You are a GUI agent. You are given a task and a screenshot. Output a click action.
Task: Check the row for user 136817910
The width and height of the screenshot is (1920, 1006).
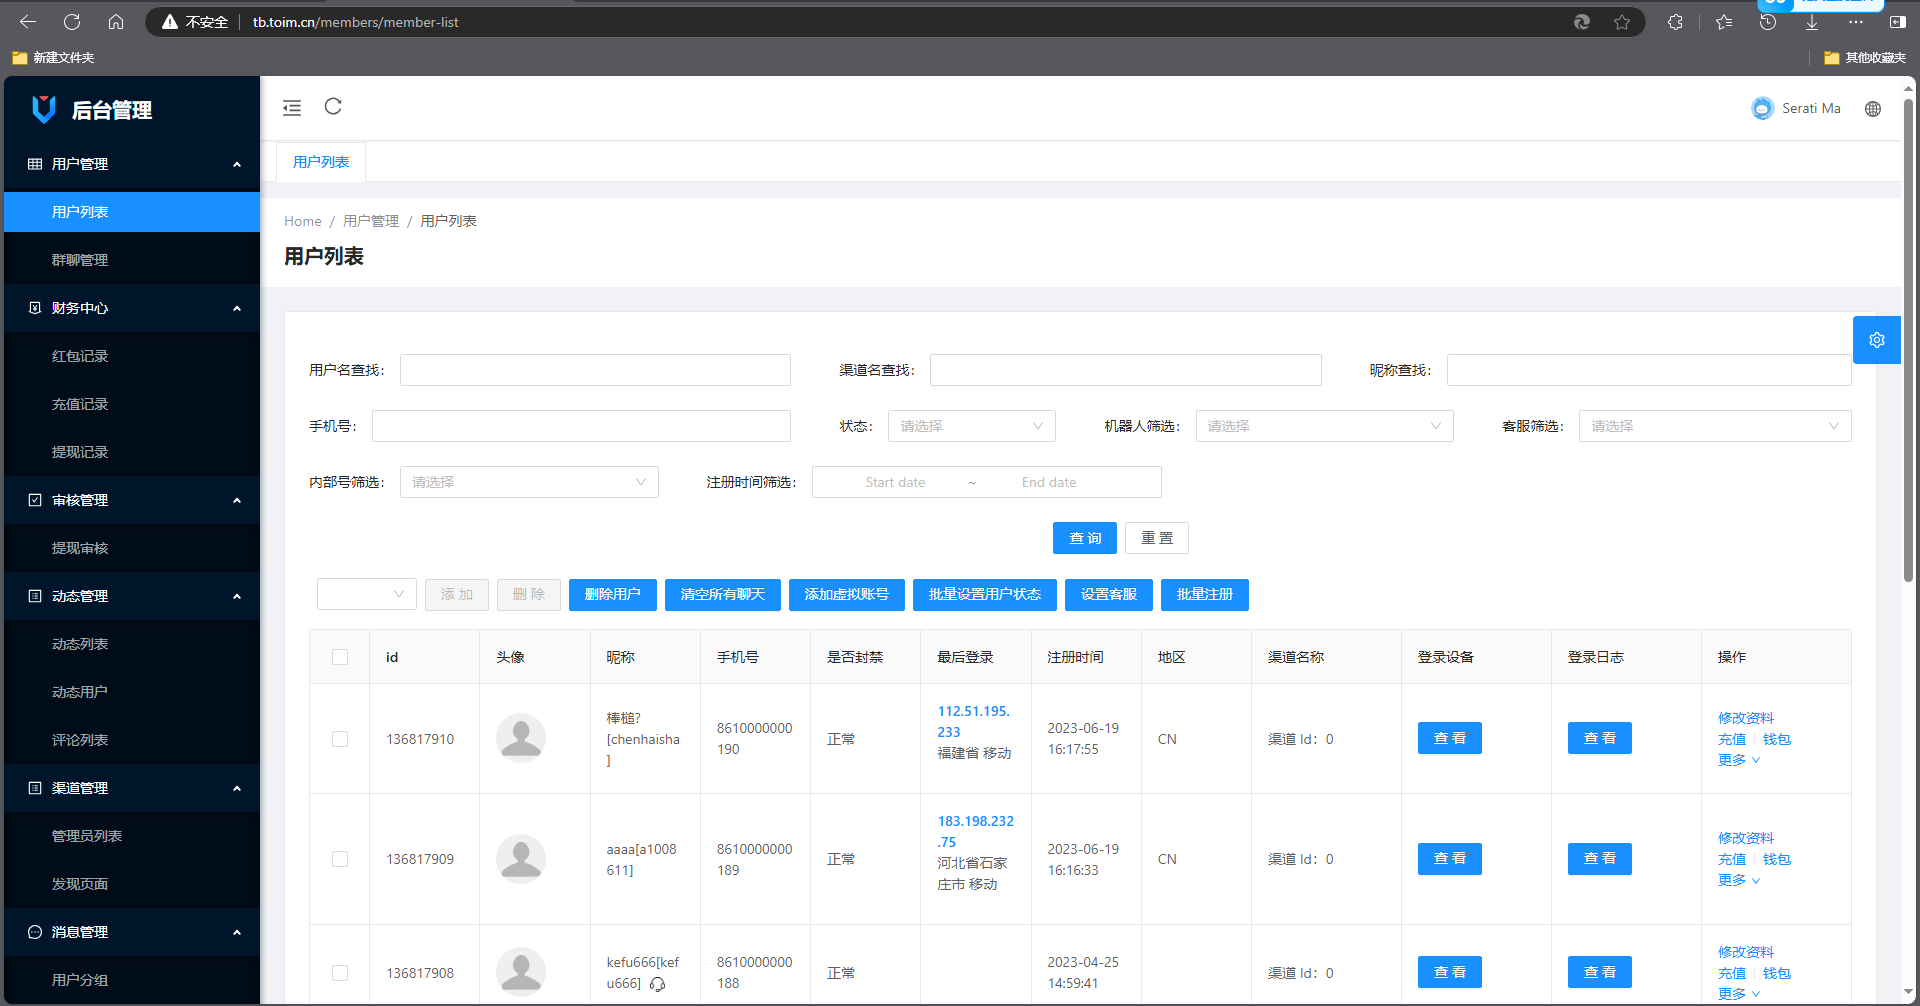[x=340, y=739]
